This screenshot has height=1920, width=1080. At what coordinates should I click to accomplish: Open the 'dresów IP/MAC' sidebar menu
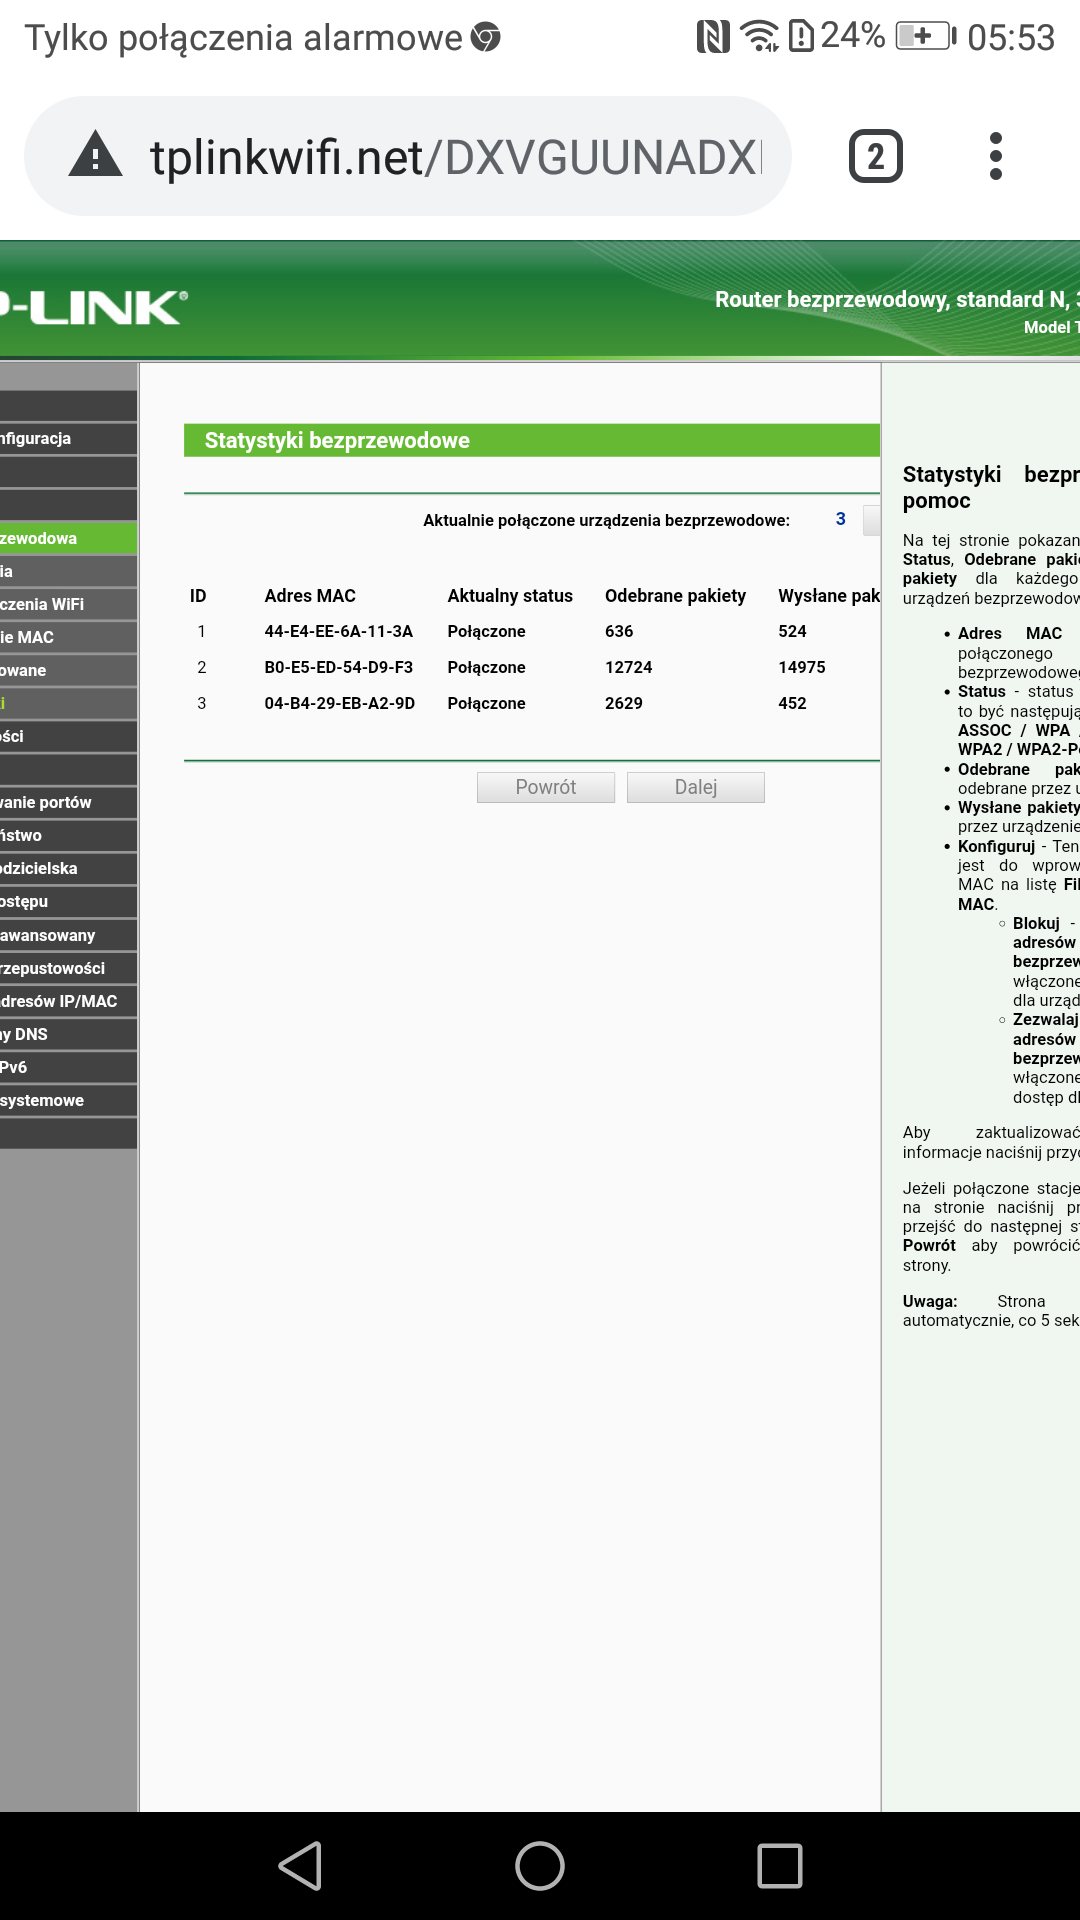pos(68,1001)
